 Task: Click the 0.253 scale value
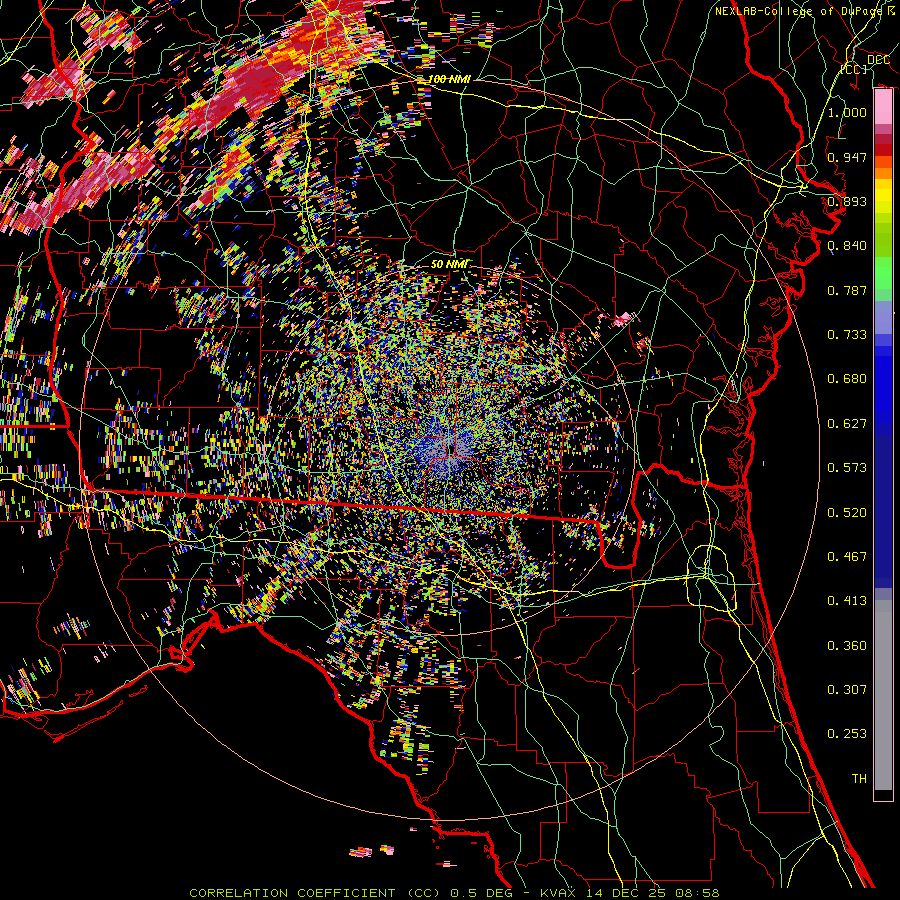pyautogui.click(x=847, y=734)
